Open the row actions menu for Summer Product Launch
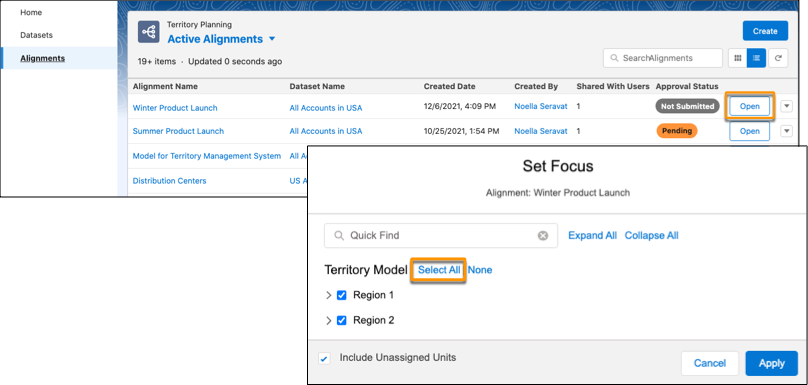The height and width of the screenshot is (385, 808). [x=786, y=131]
